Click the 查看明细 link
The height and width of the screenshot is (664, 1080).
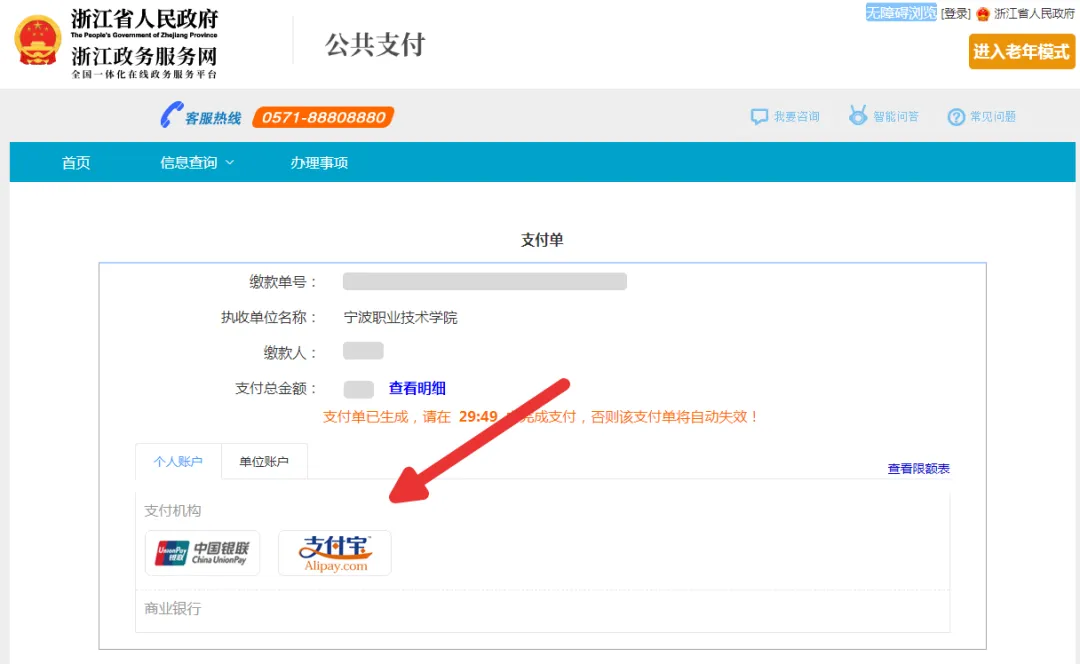pos(417,389)
